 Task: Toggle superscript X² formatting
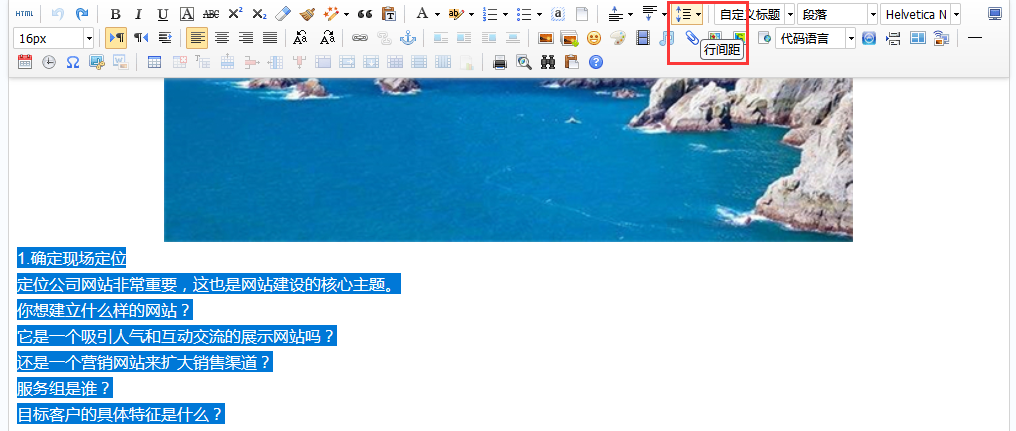[x=235, y=14]
